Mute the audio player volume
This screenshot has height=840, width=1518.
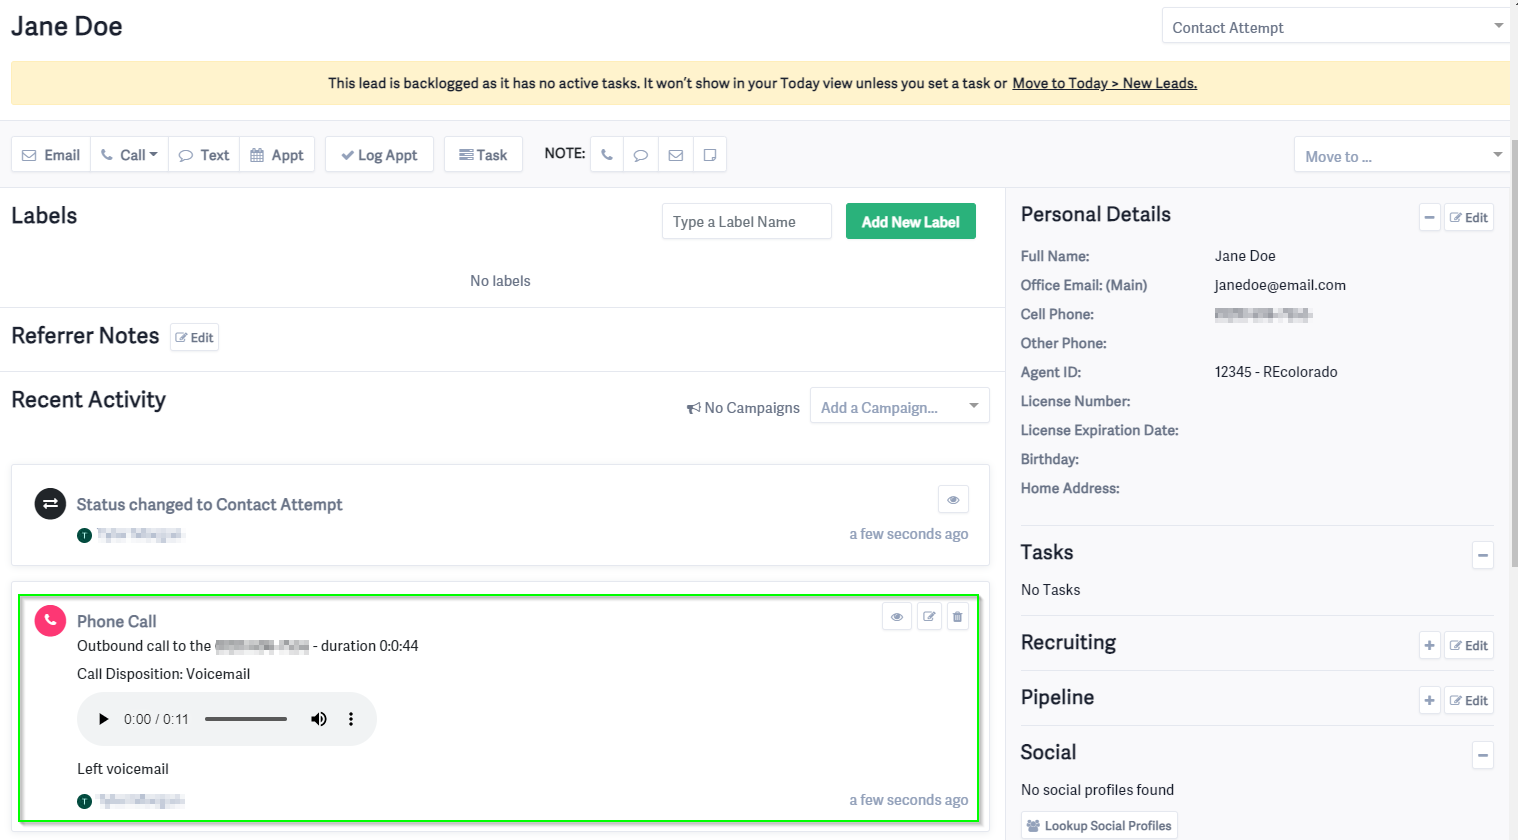[319, 719]
